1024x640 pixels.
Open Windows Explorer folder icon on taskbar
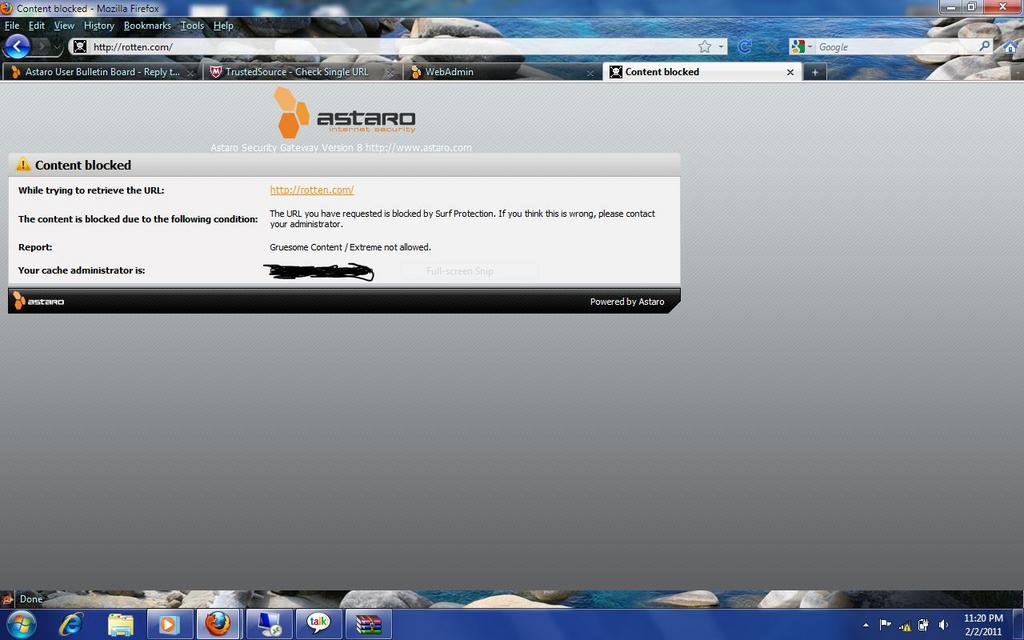(120, 625)
